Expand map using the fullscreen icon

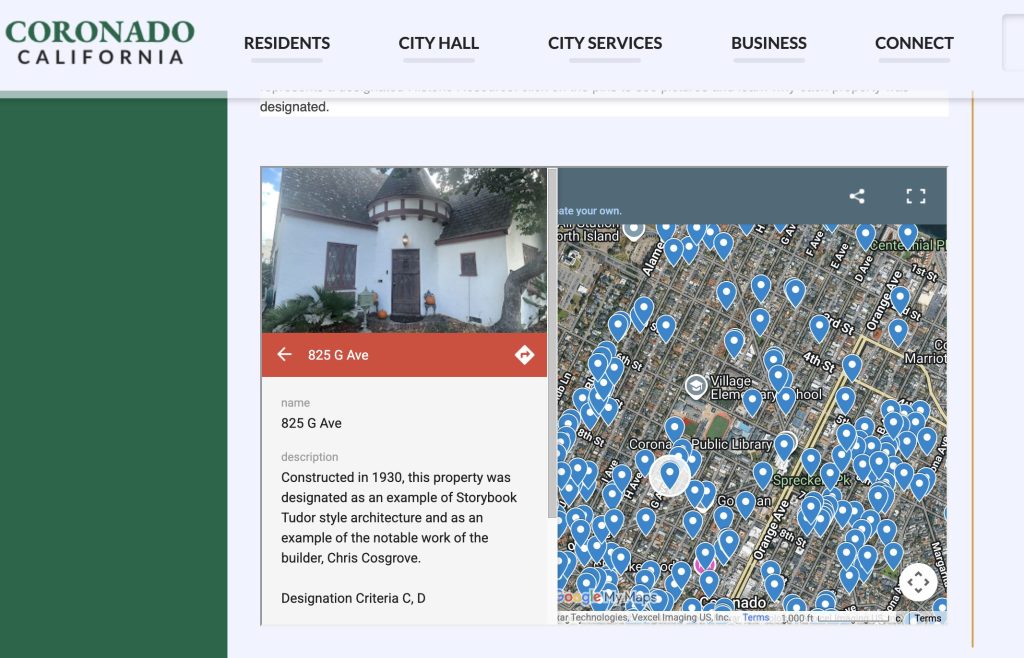click(x=916, y=196)
